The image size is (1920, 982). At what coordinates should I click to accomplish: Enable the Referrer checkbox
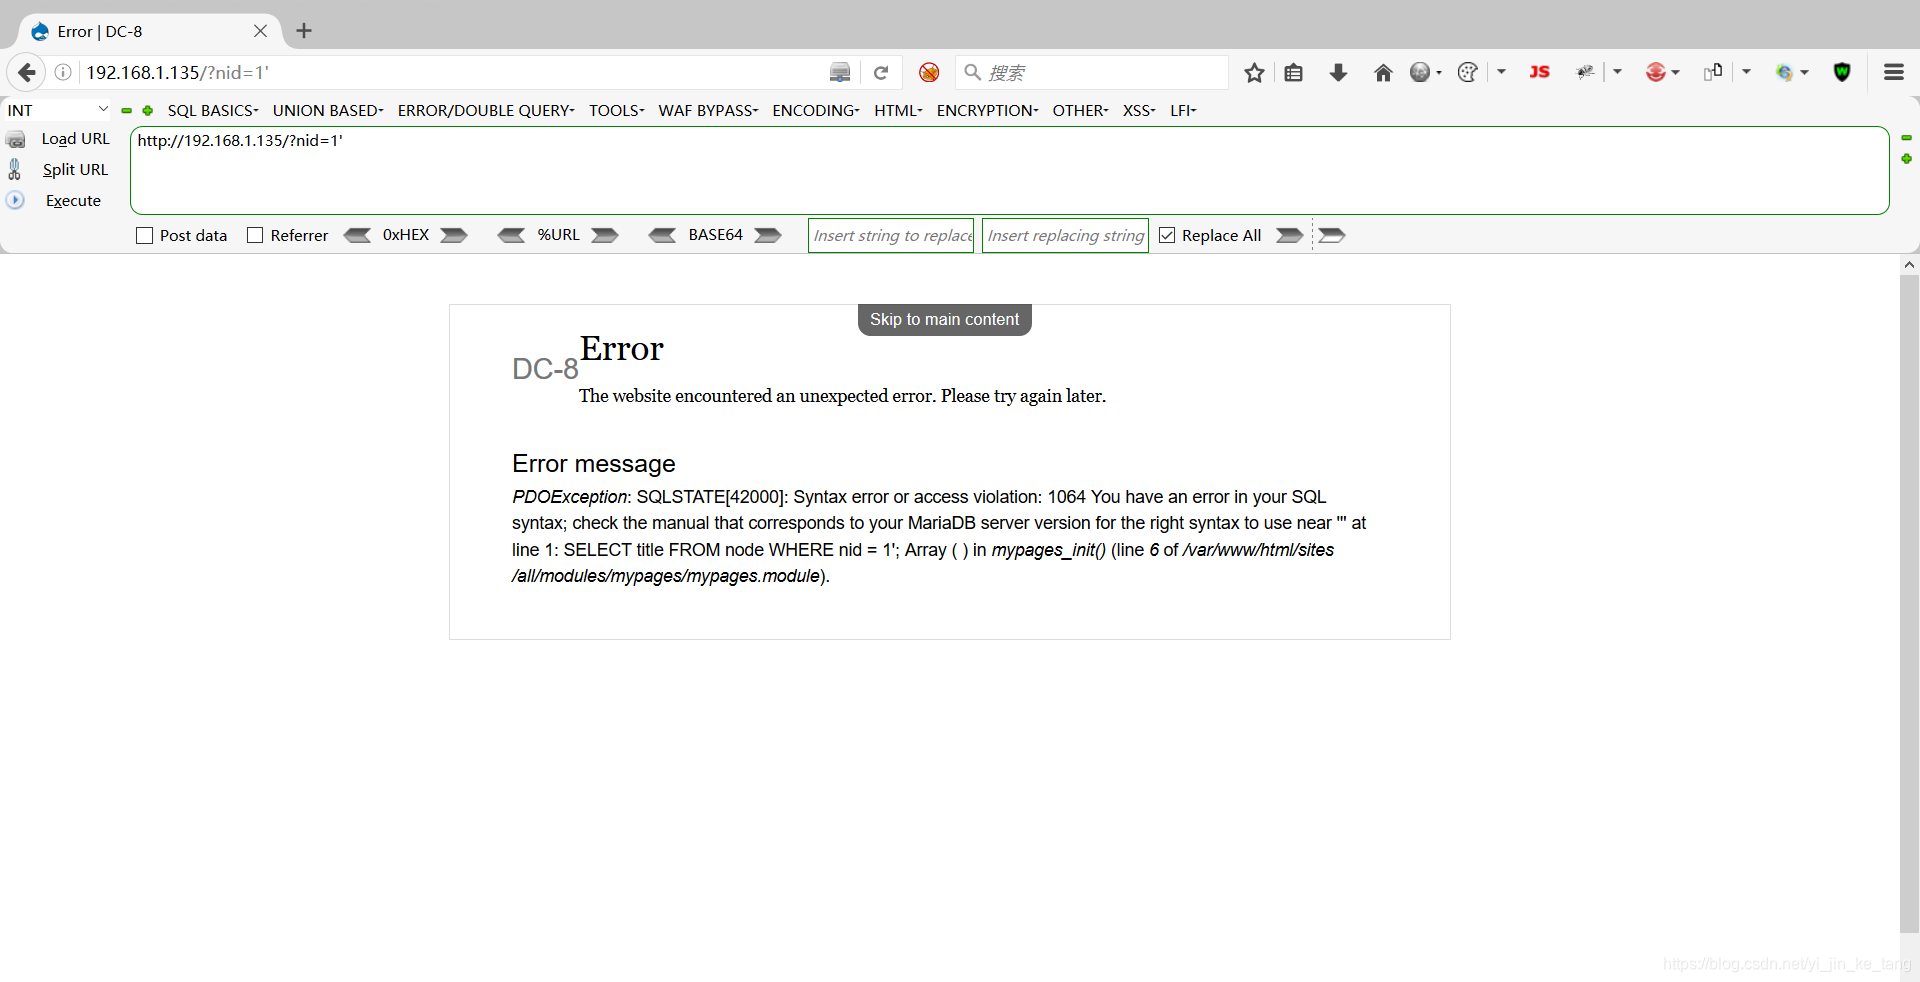click(x=255, y=235)
